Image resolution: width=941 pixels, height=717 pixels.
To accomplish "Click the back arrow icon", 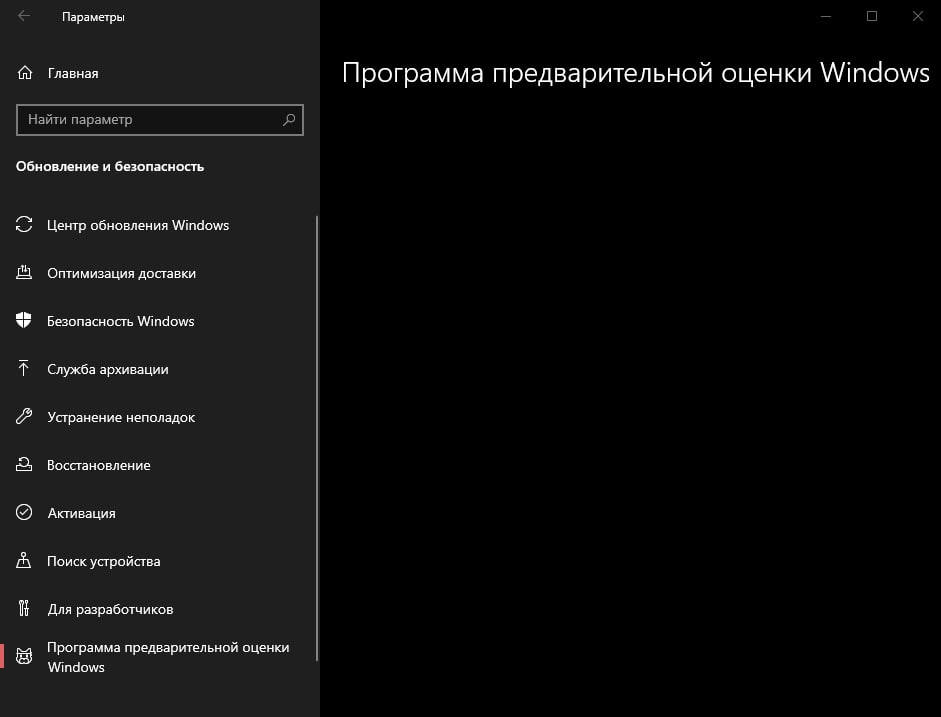I will [24, 16].
